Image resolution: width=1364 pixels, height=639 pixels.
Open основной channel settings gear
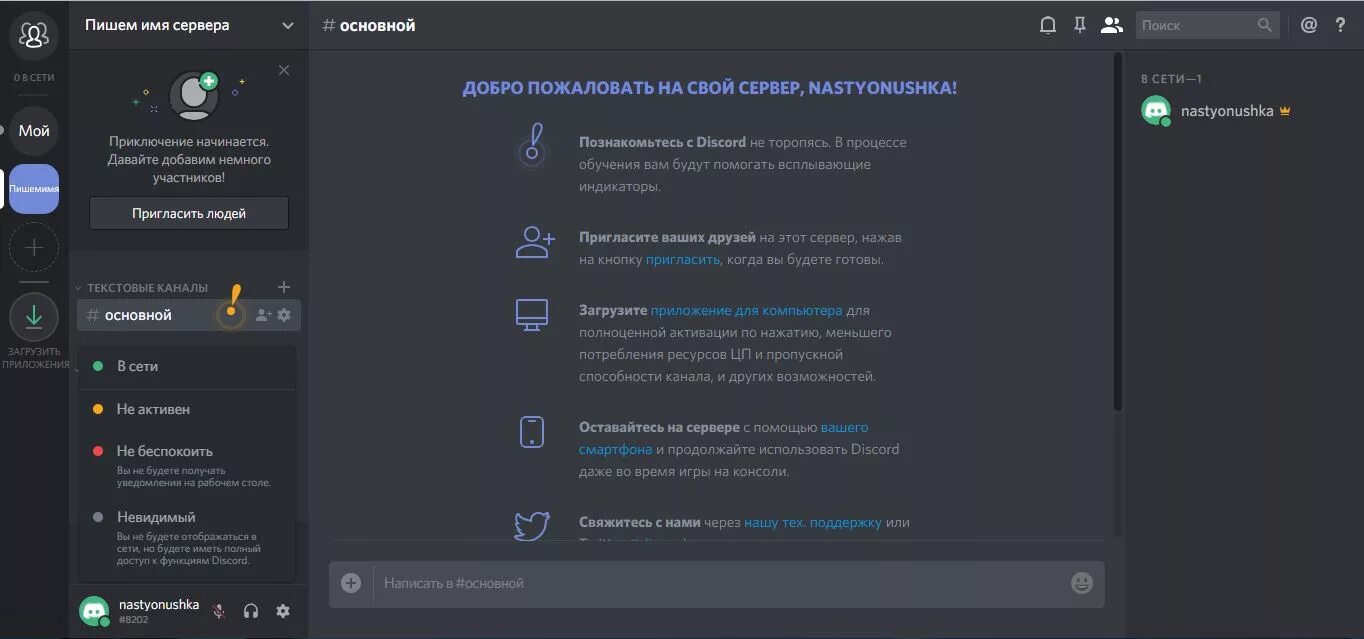pos(284,315)
